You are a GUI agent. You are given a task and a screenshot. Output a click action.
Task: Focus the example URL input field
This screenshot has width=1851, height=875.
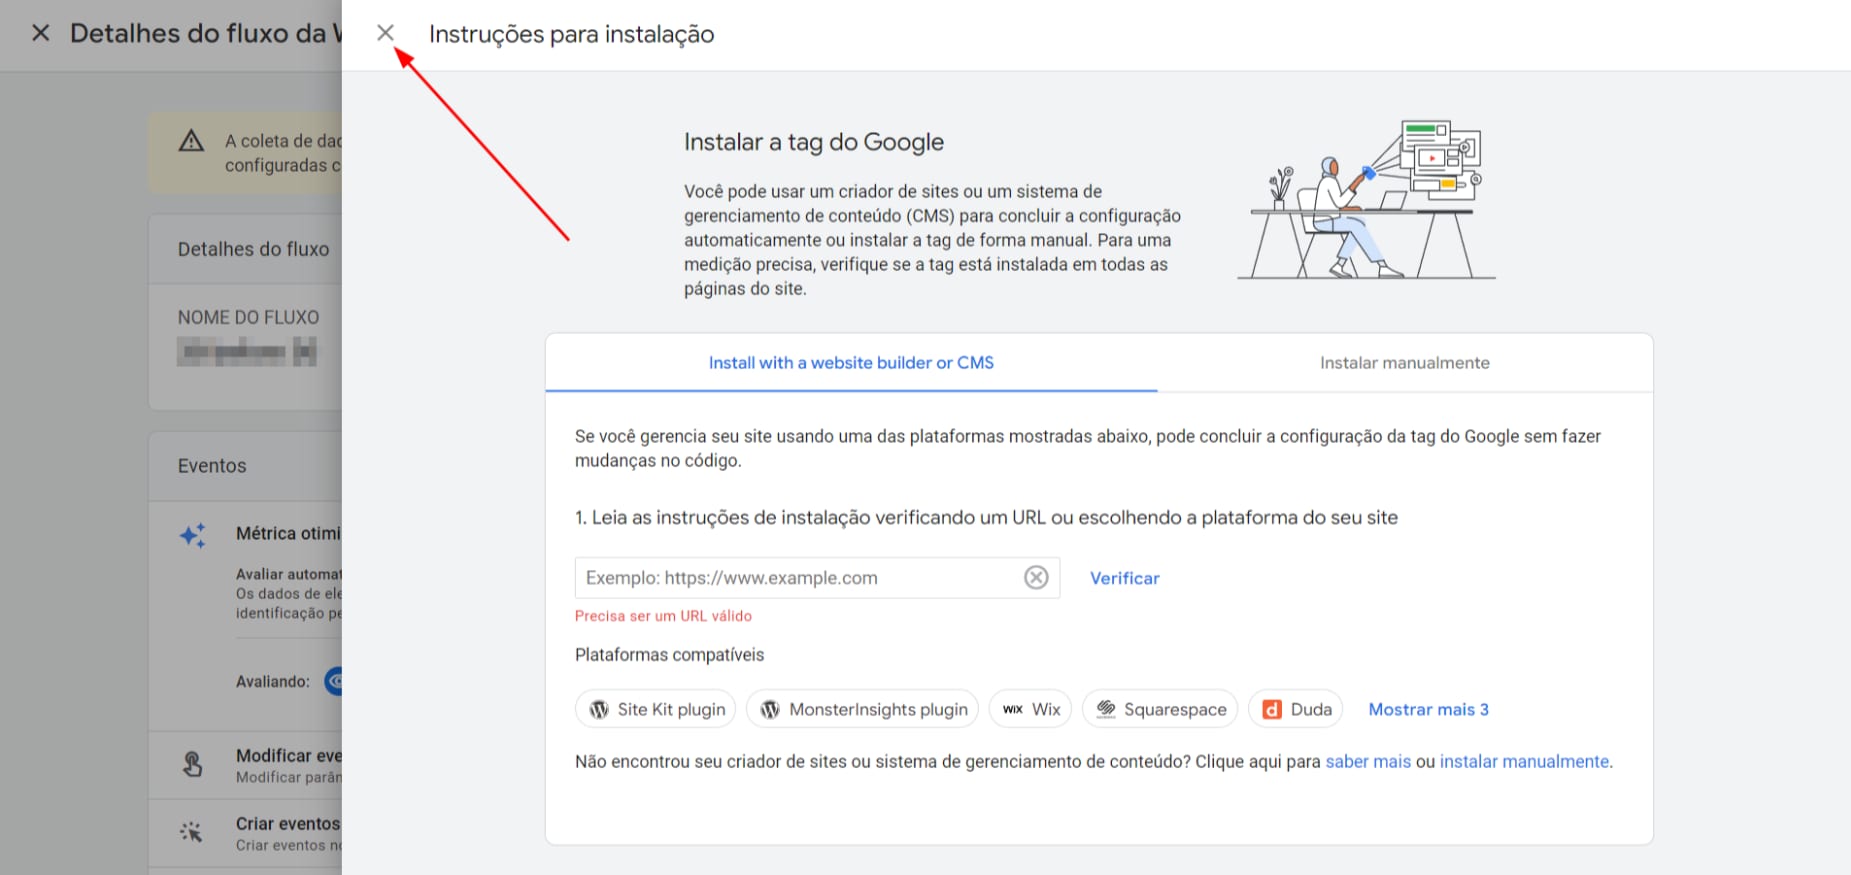[x=798, y=578]
